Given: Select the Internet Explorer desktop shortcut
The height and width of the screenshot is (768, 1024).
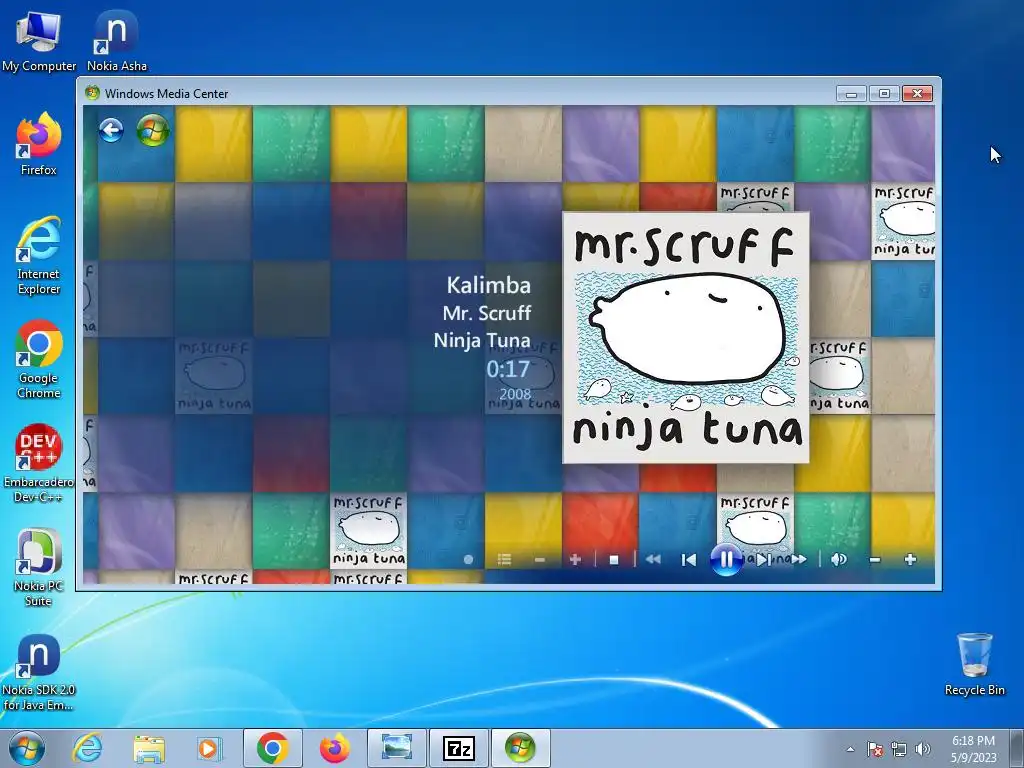Looking at the screenshot, I should click(x=39, y=255).
